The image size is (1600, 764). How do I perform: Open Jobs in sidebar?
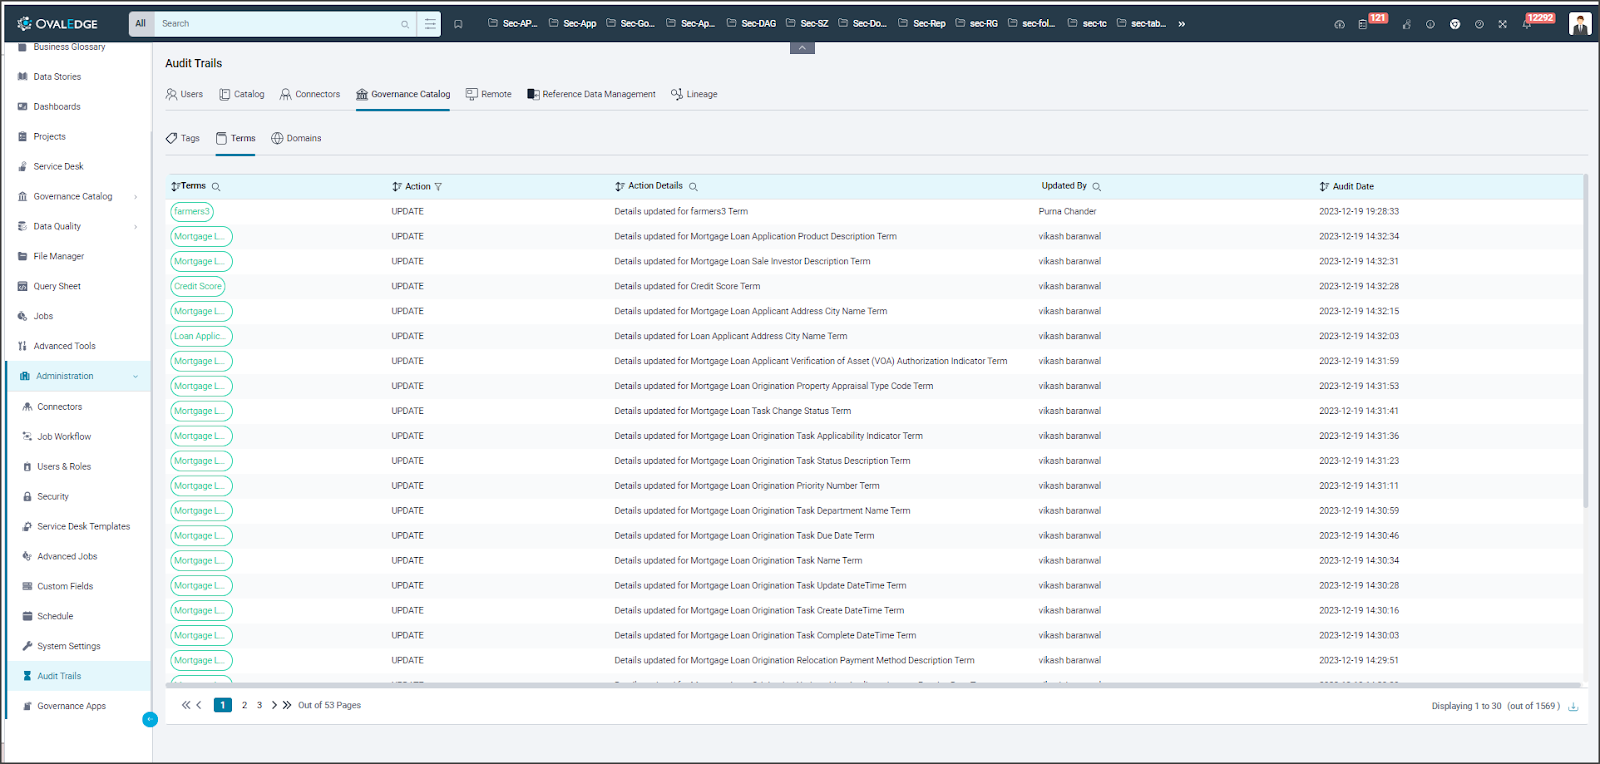click(x=43, y=317)
